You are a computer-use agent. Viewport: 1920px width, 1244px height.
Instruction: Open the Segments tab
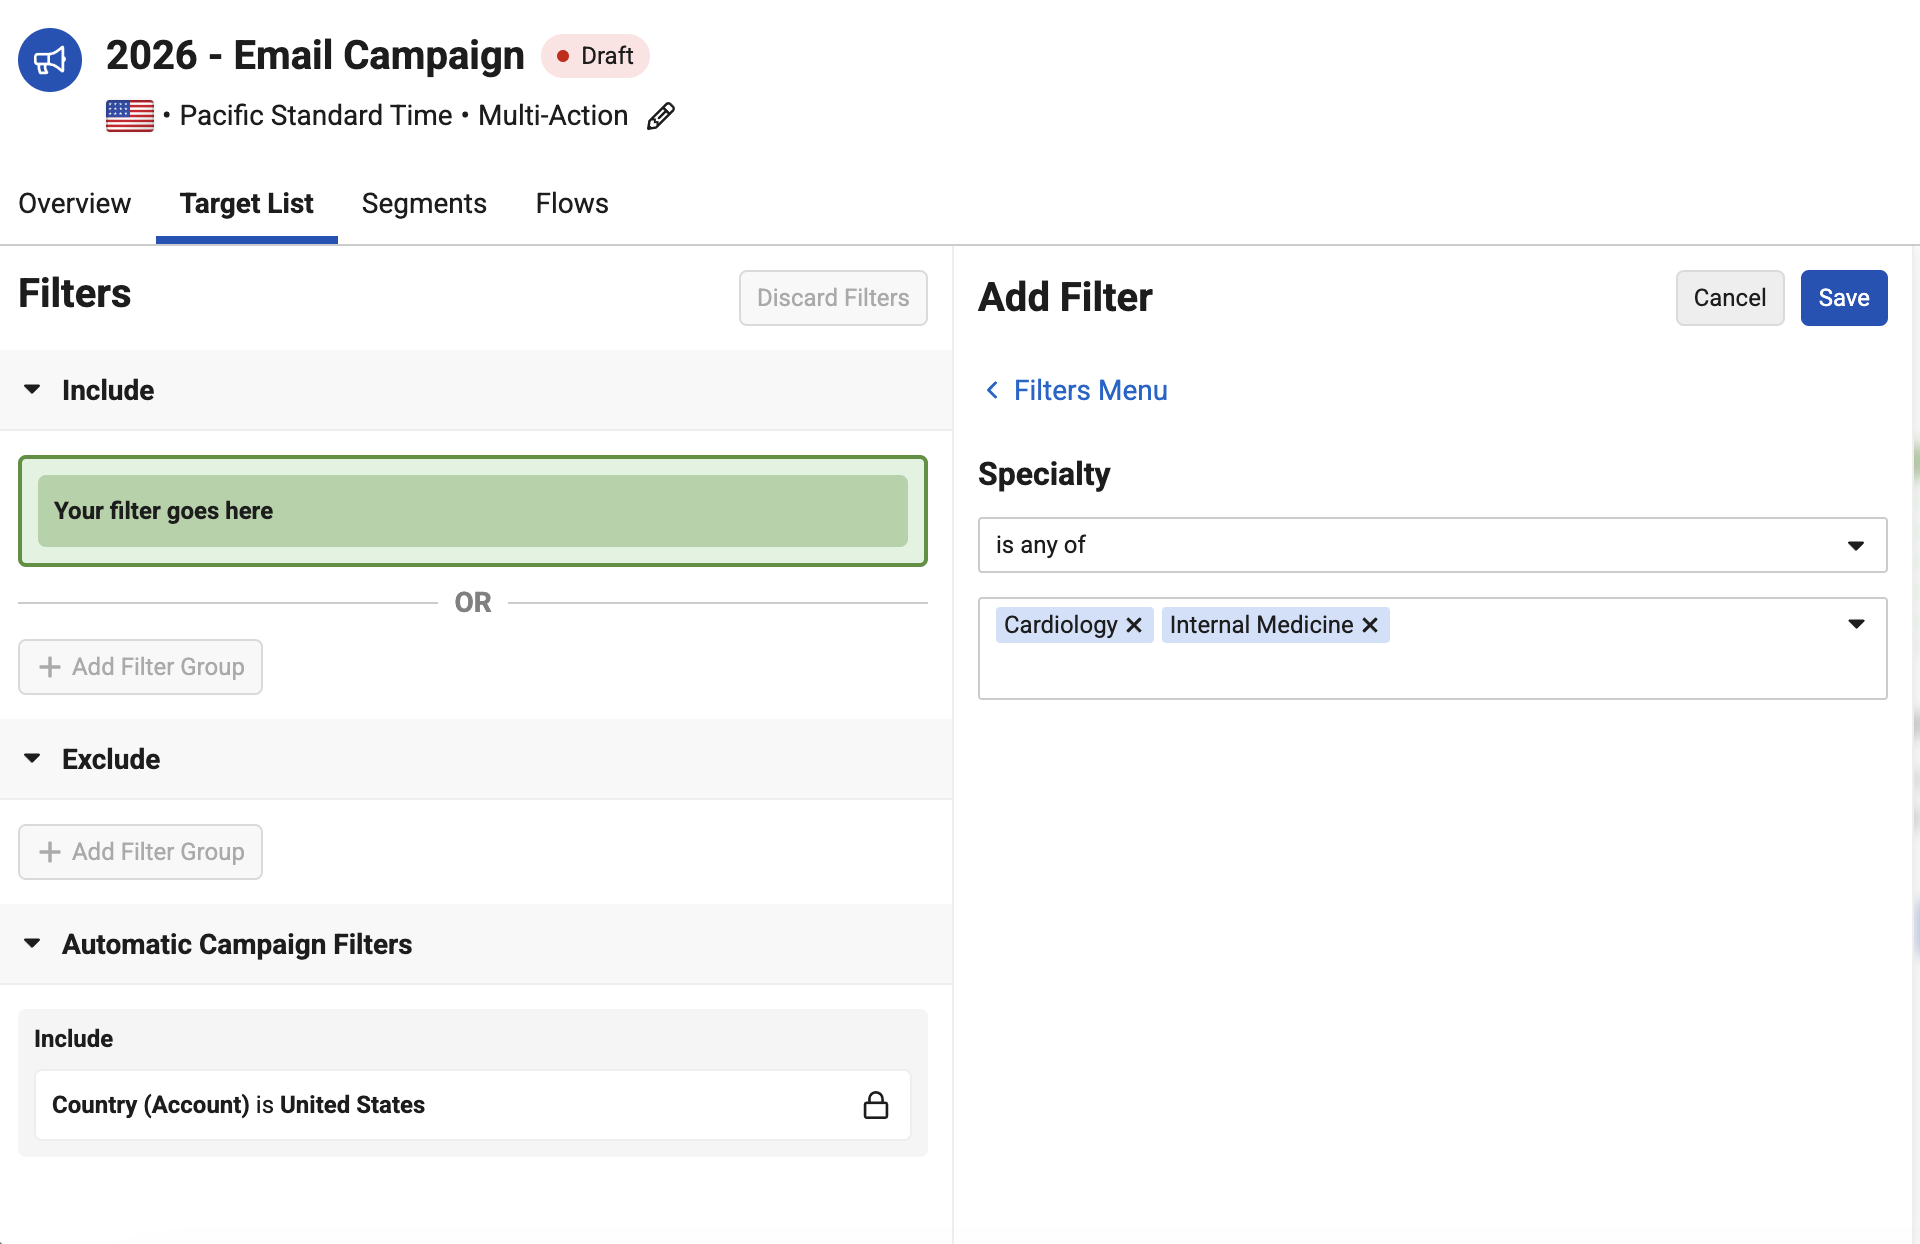[x=424, y=203]
